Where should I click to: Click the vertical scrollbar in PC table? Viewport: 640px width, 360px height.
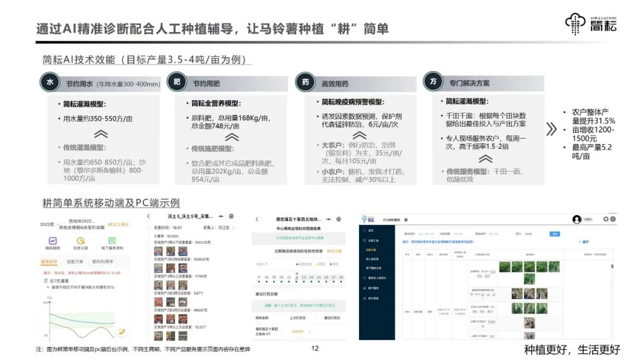[612, 267]
